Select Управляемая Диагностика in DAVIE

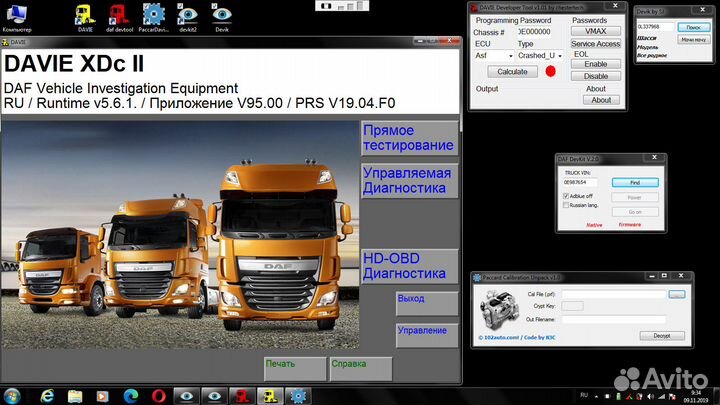point(409,180)
